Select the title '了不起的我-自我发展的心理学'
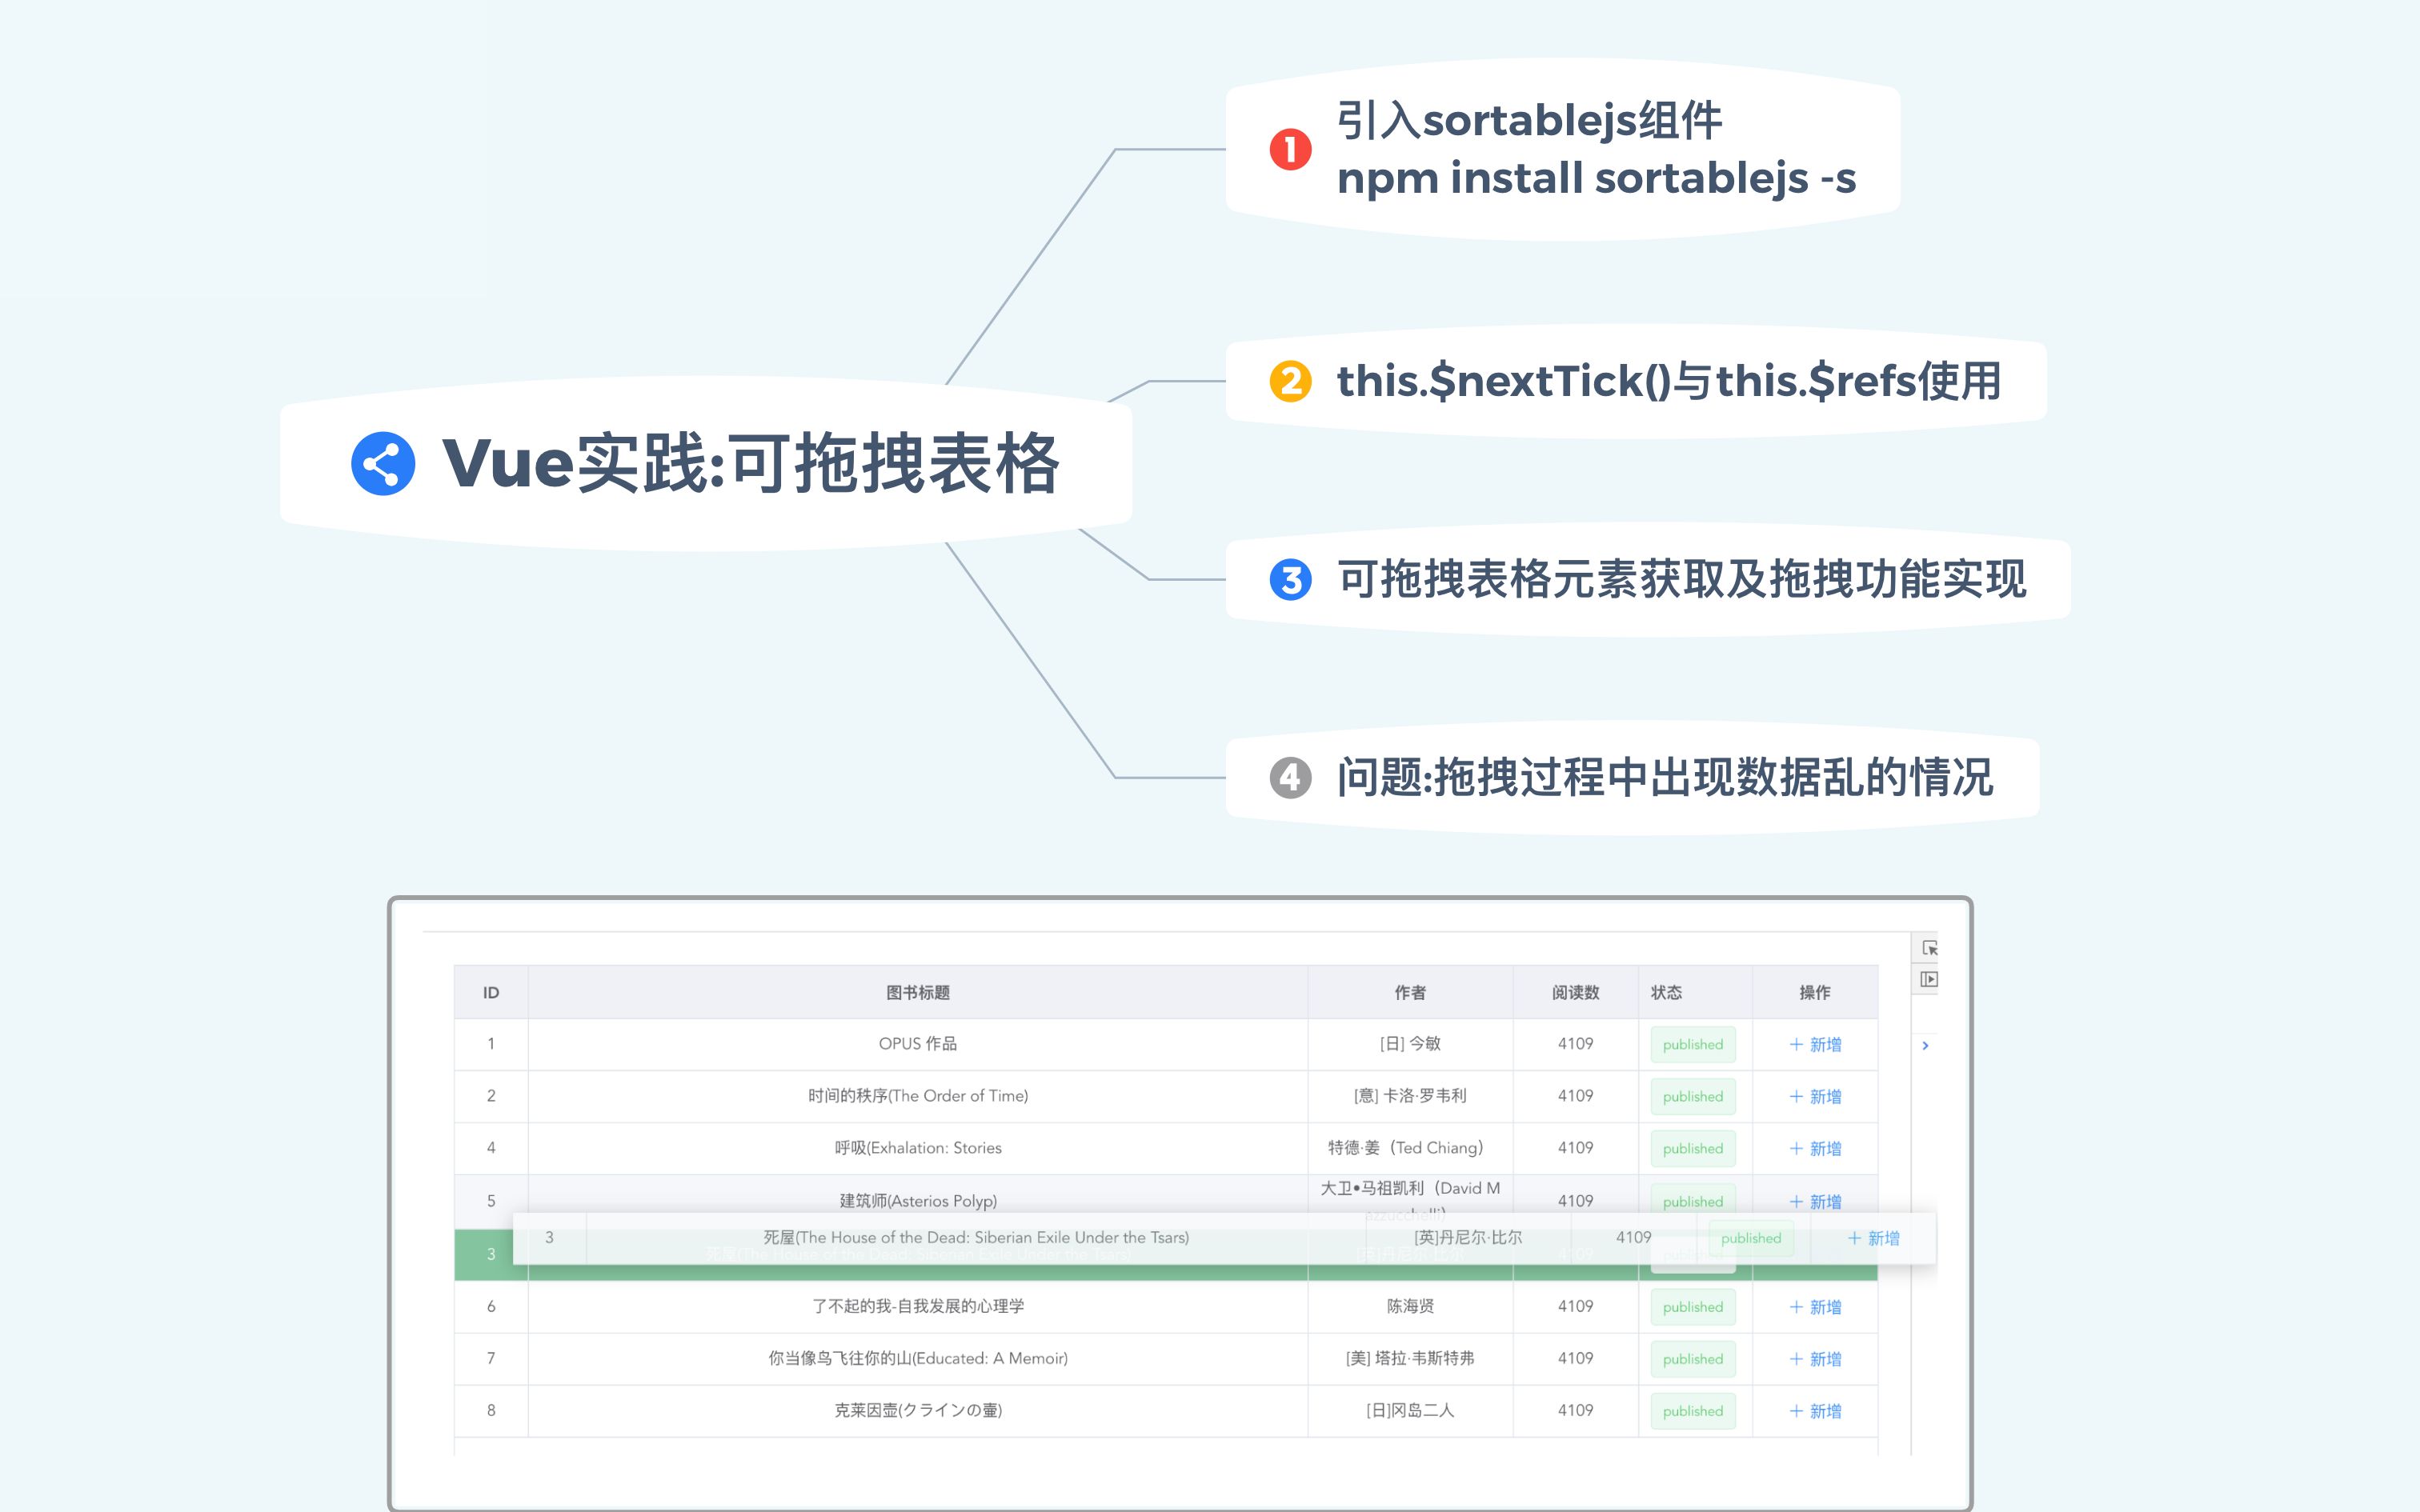Viewport: 2420px width, 1512px height. click(x=918, y=1305)
